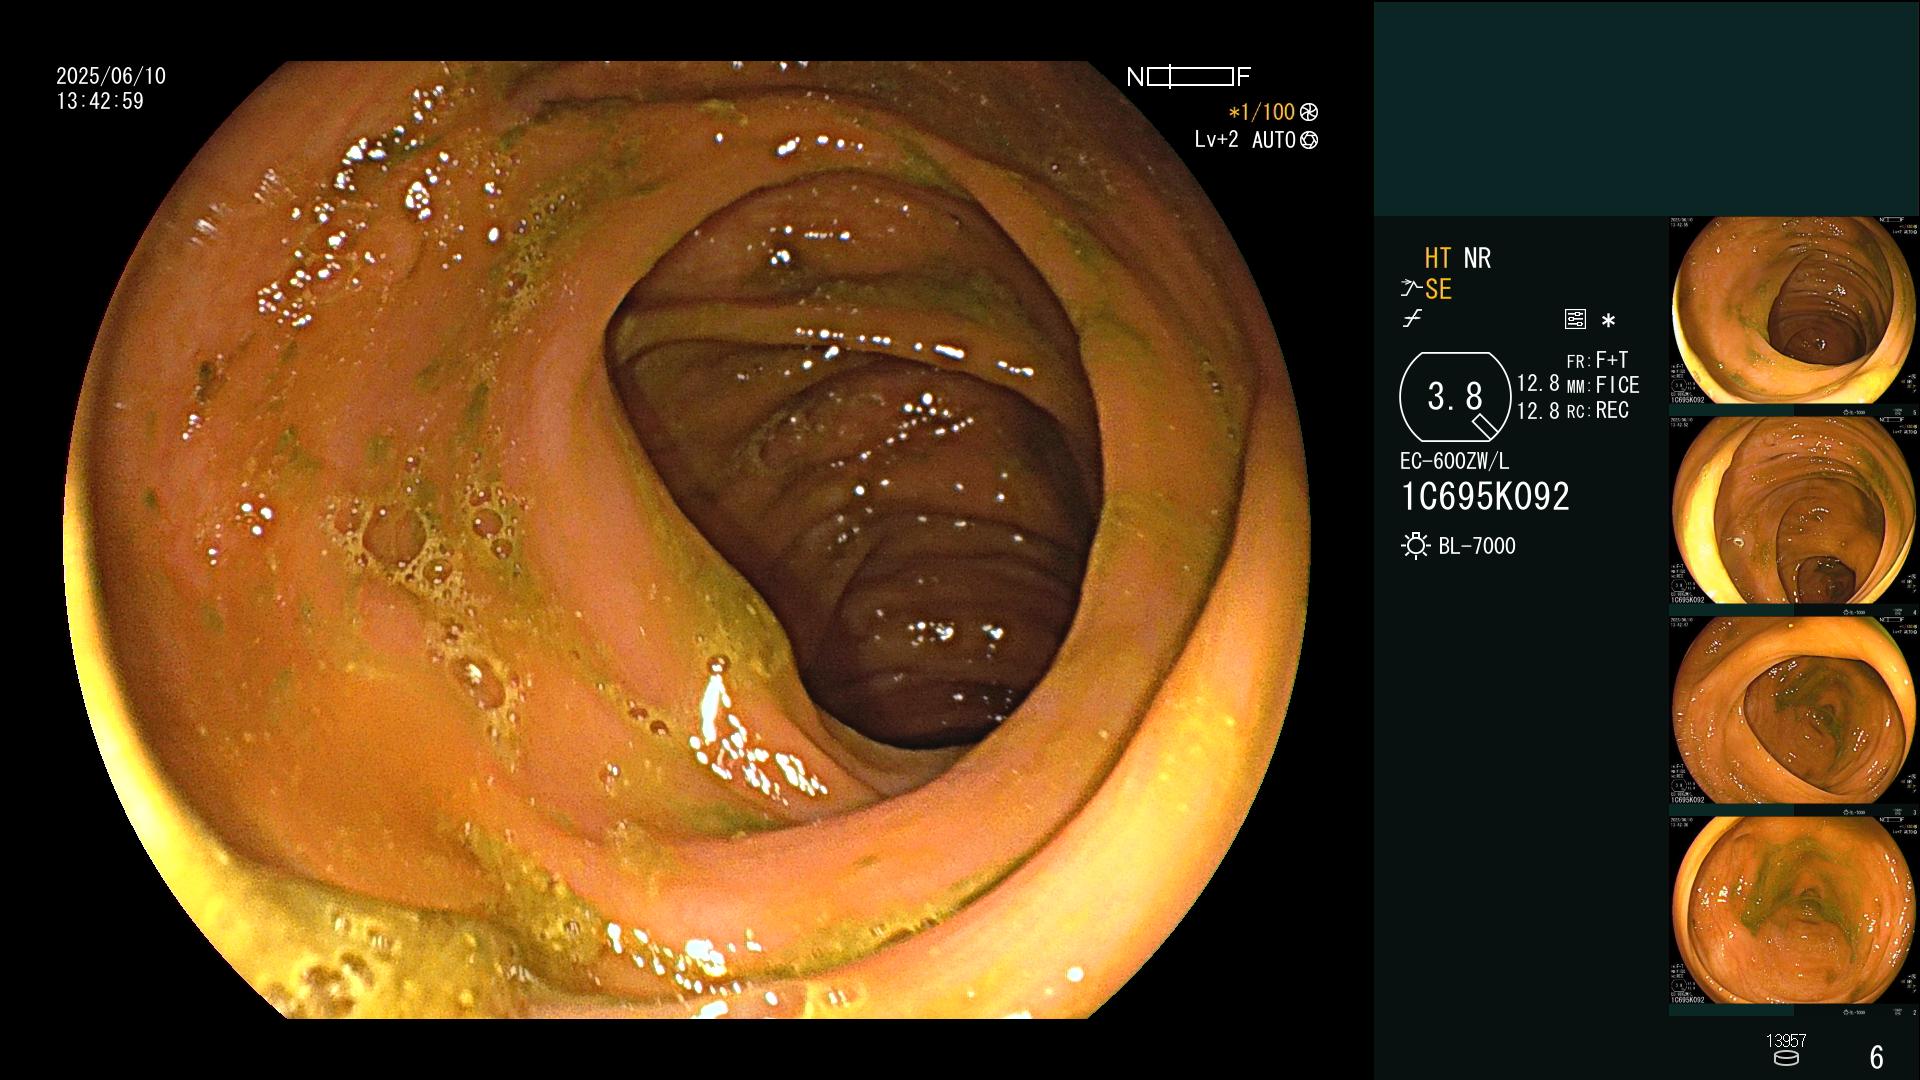
Task: Click the near-far zoom indicator bar
Action: (x=1189, y=77)
